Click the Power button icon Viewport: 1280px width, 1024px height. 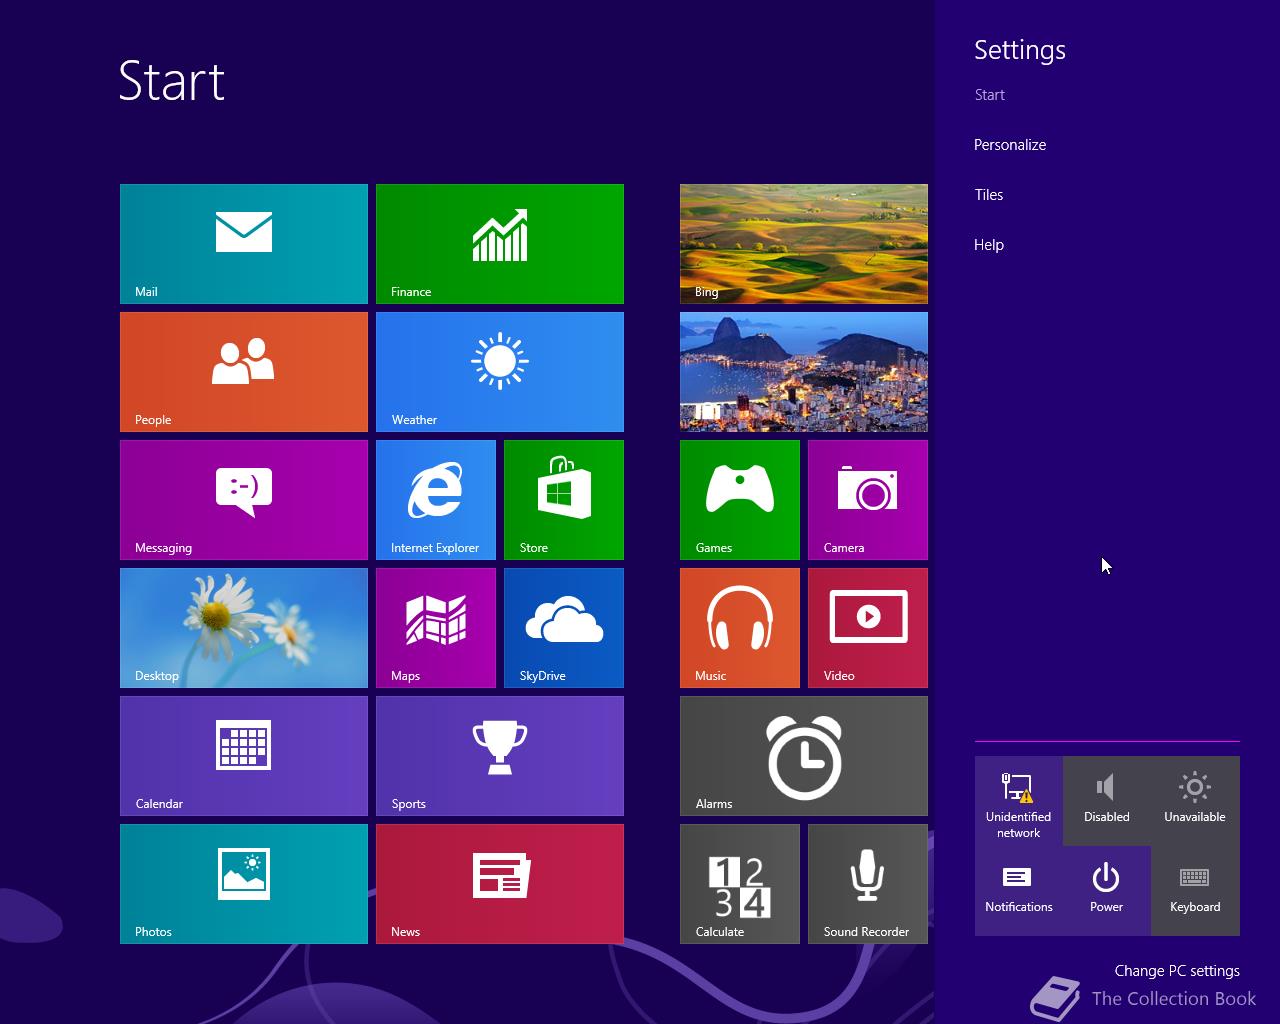coord(1107,891)
